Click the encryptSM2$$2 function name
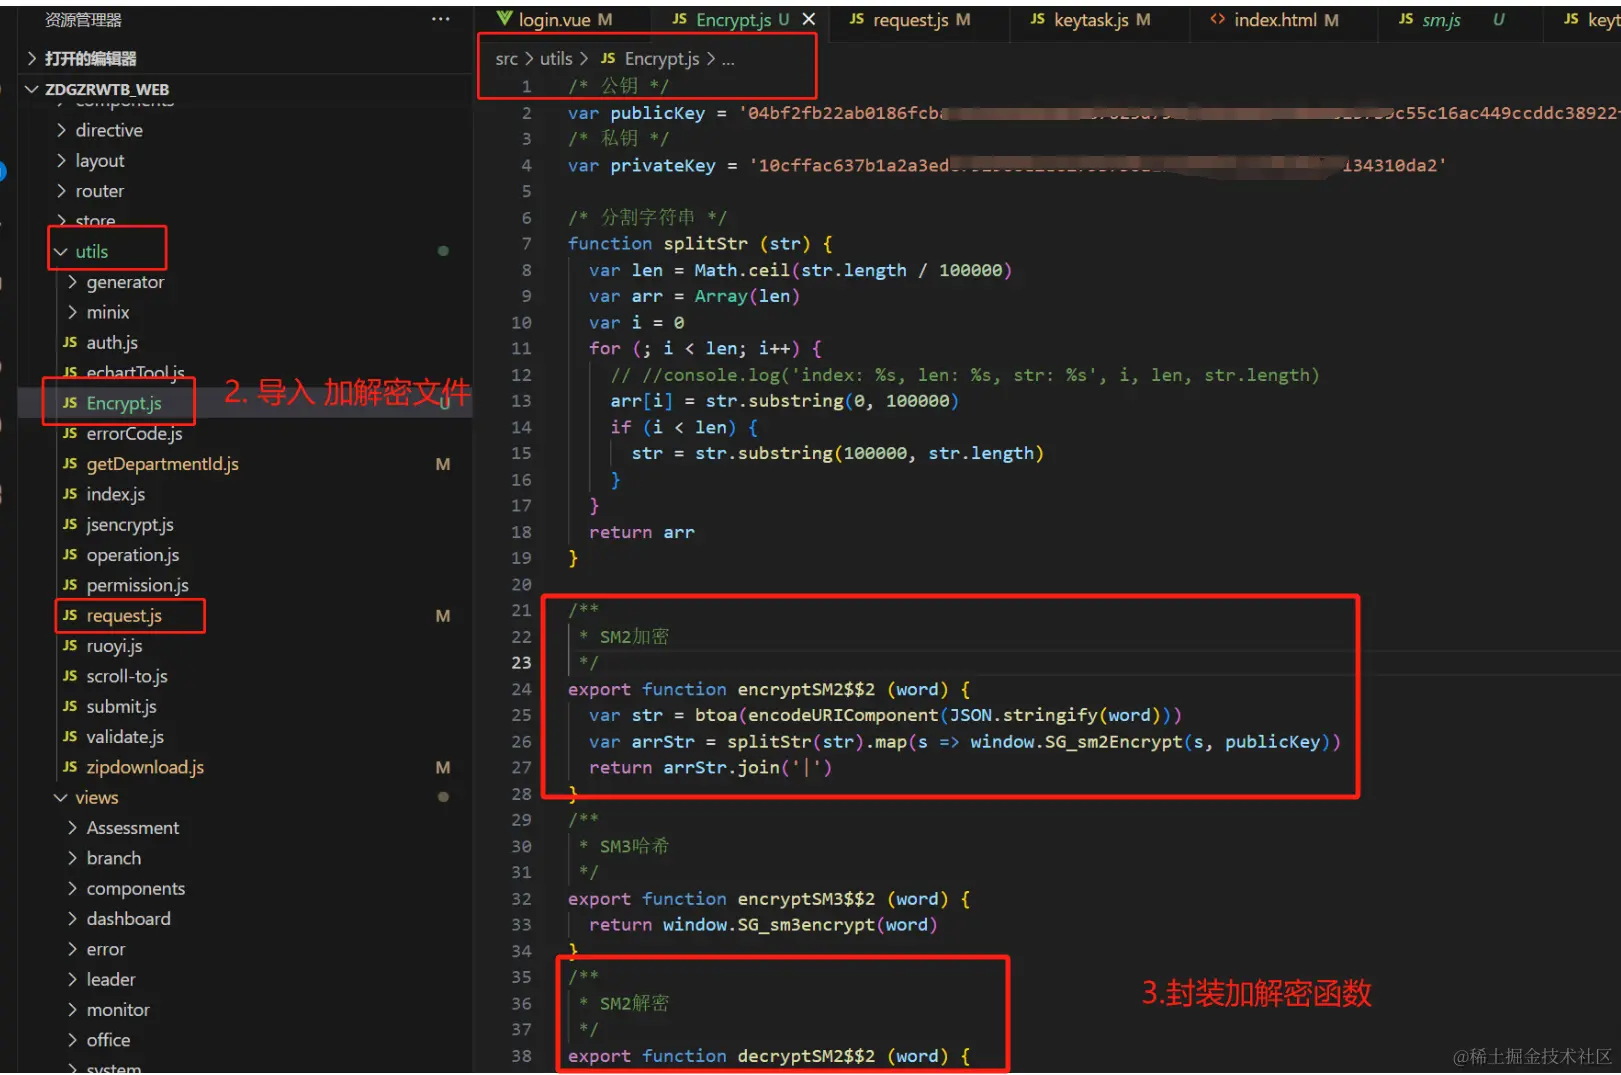The width and height of the screenshot is (1621, 1075). (806, 689)
